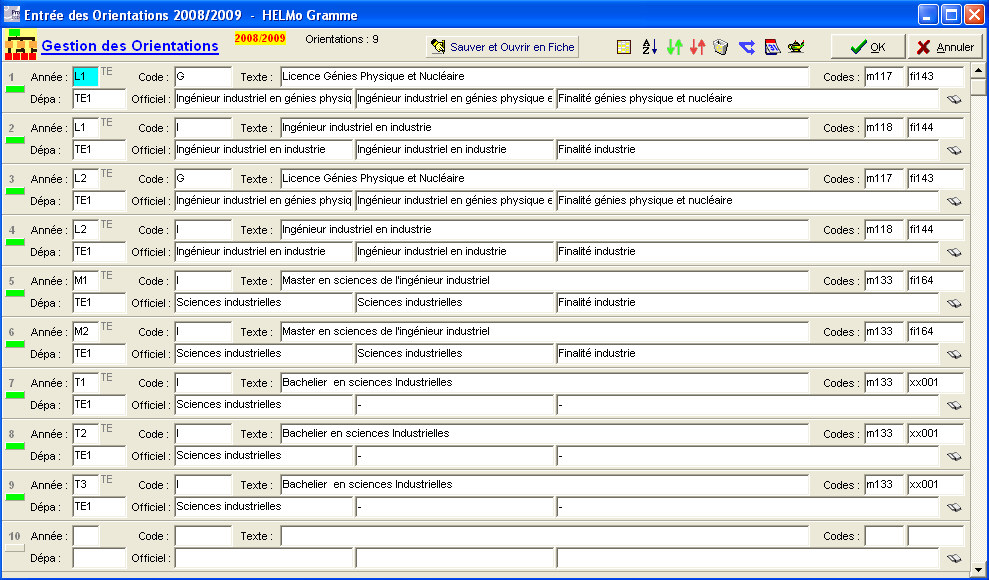989x580 pixels.
Task: Click the Année field containing T3
Action: pos(86,485)
